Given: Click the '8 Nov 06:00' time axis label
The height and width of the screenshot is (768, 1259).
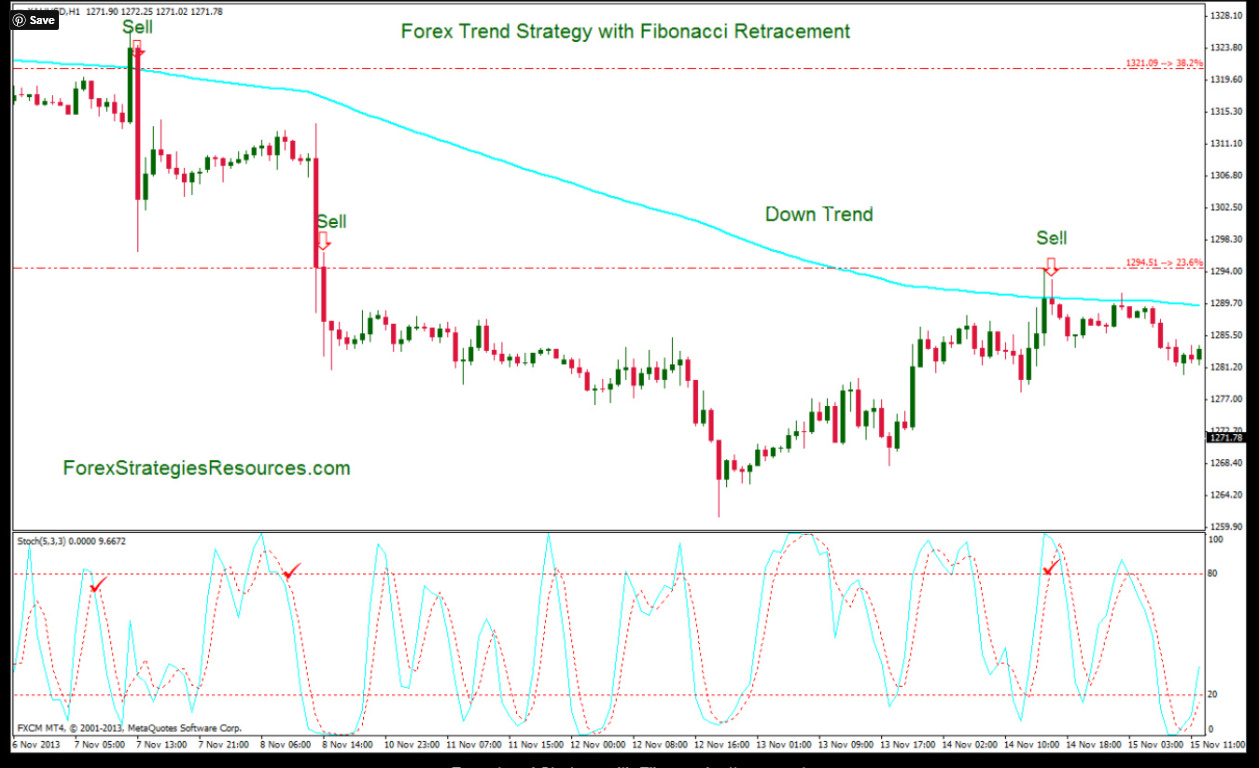Looking at the screenshot, I should (x=286, y=745).
